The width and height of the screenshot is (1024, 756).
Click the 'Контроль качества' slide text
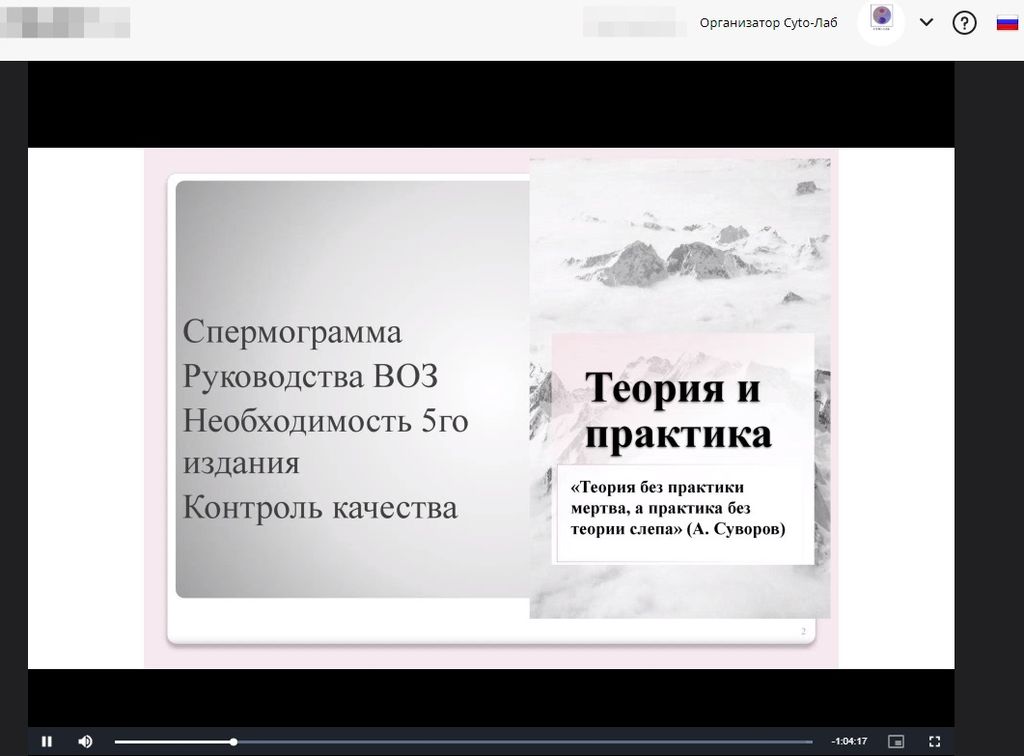[320, 507]
